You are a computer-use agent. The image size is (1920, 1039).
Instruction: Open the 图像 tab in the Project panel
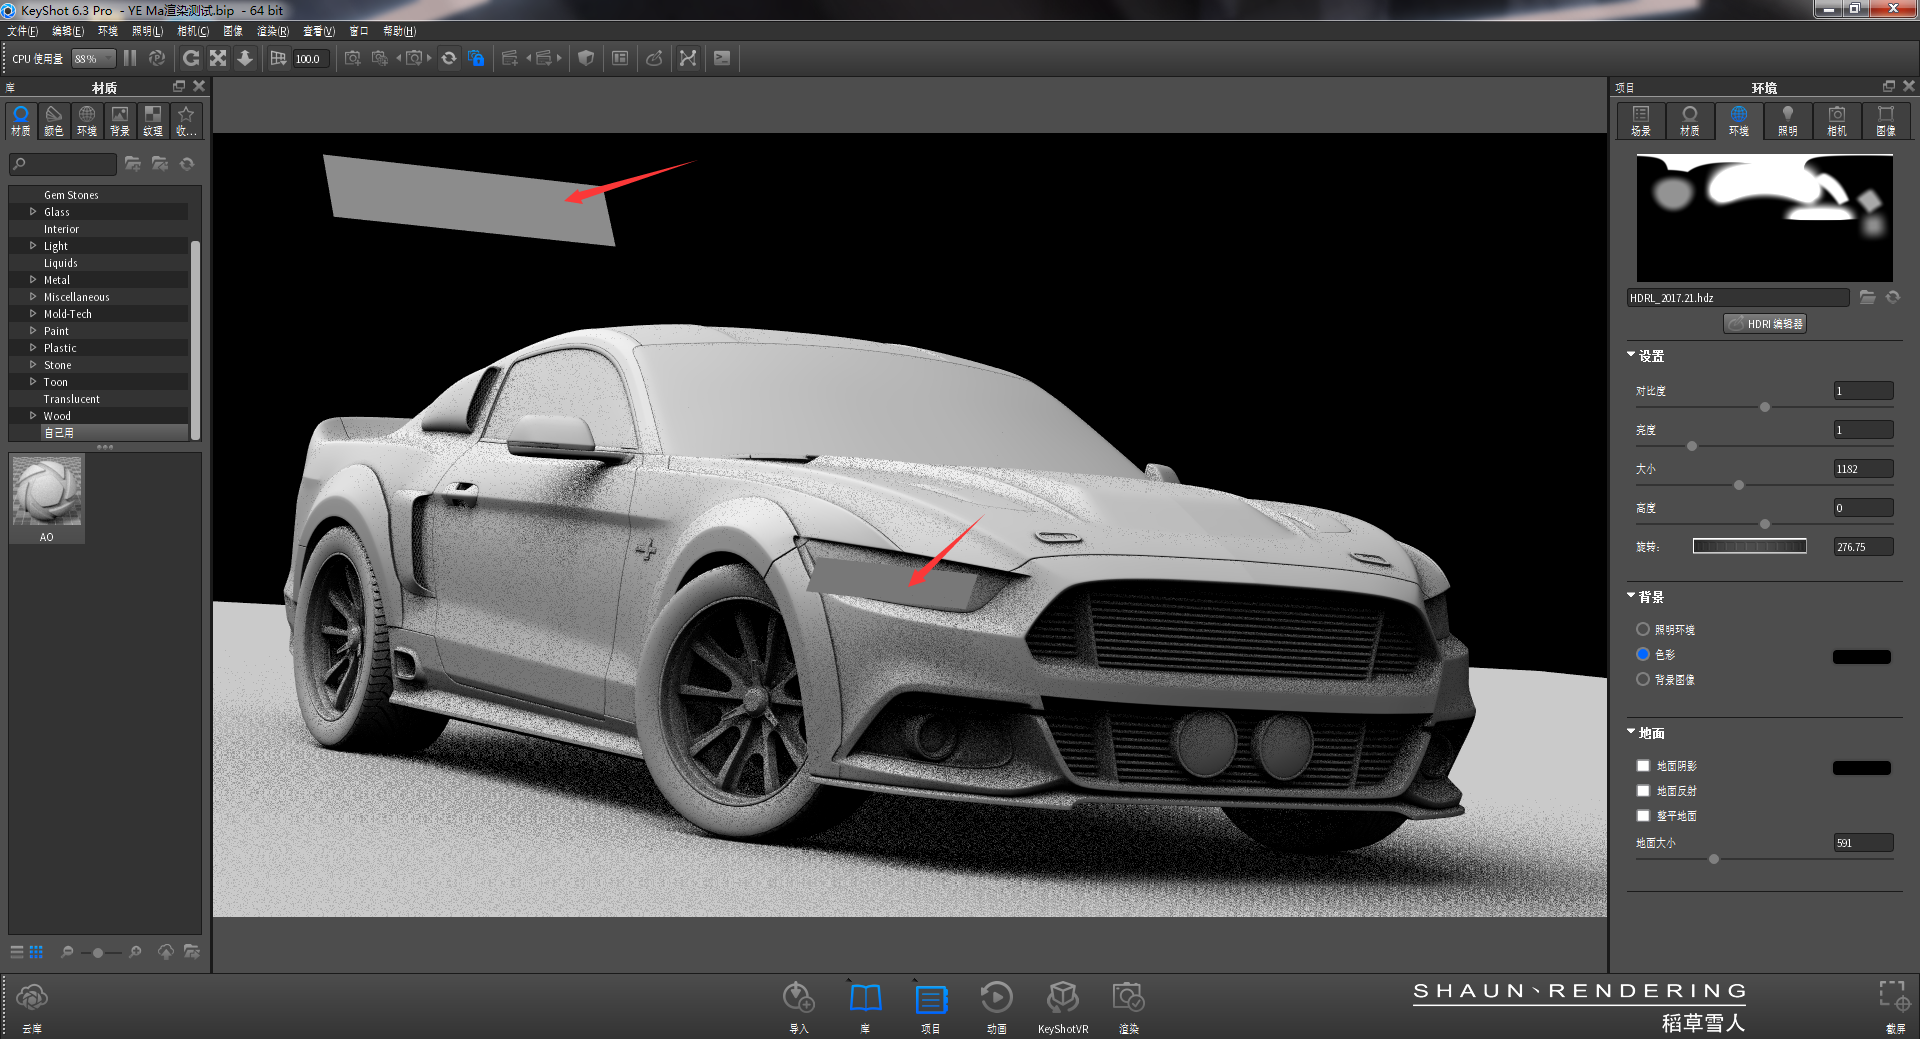tap(1886, 120)
